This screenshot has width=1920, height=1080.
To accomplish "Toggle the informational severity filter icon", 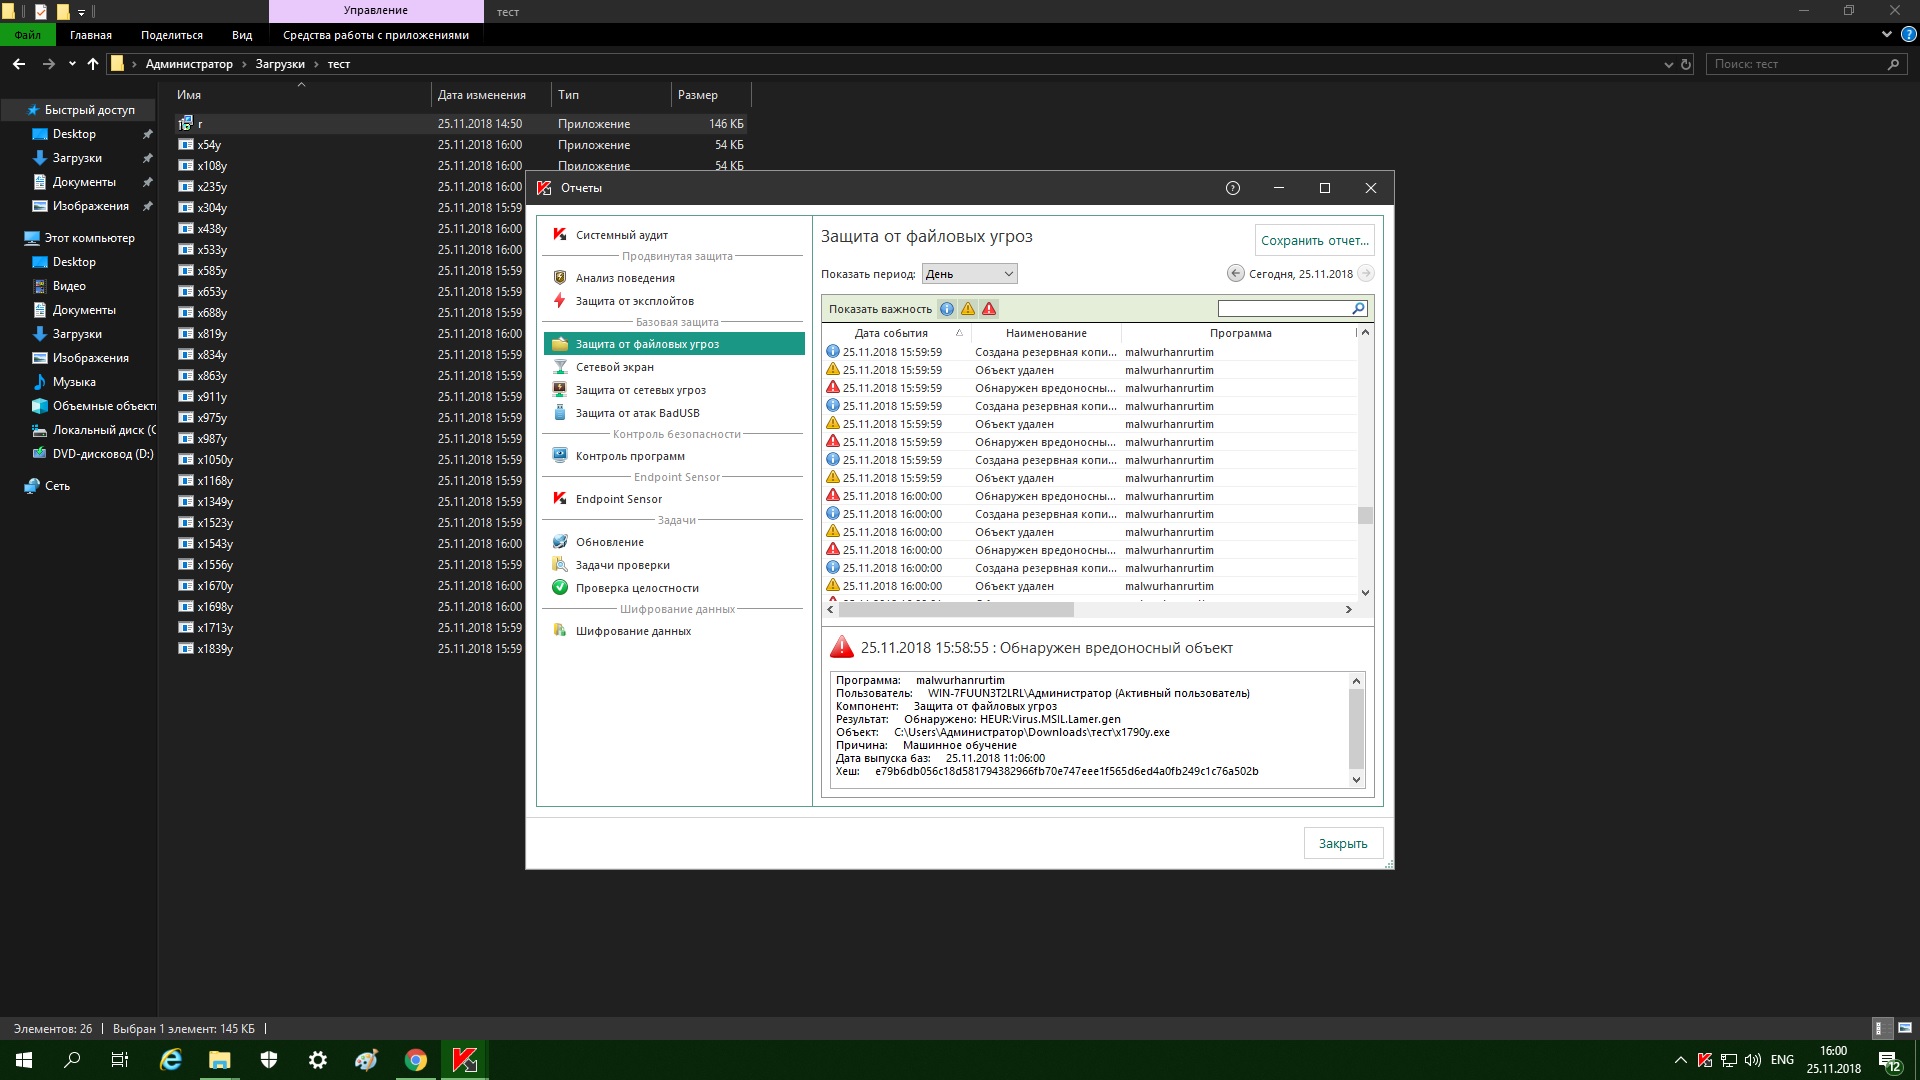I will pos(946,309).
